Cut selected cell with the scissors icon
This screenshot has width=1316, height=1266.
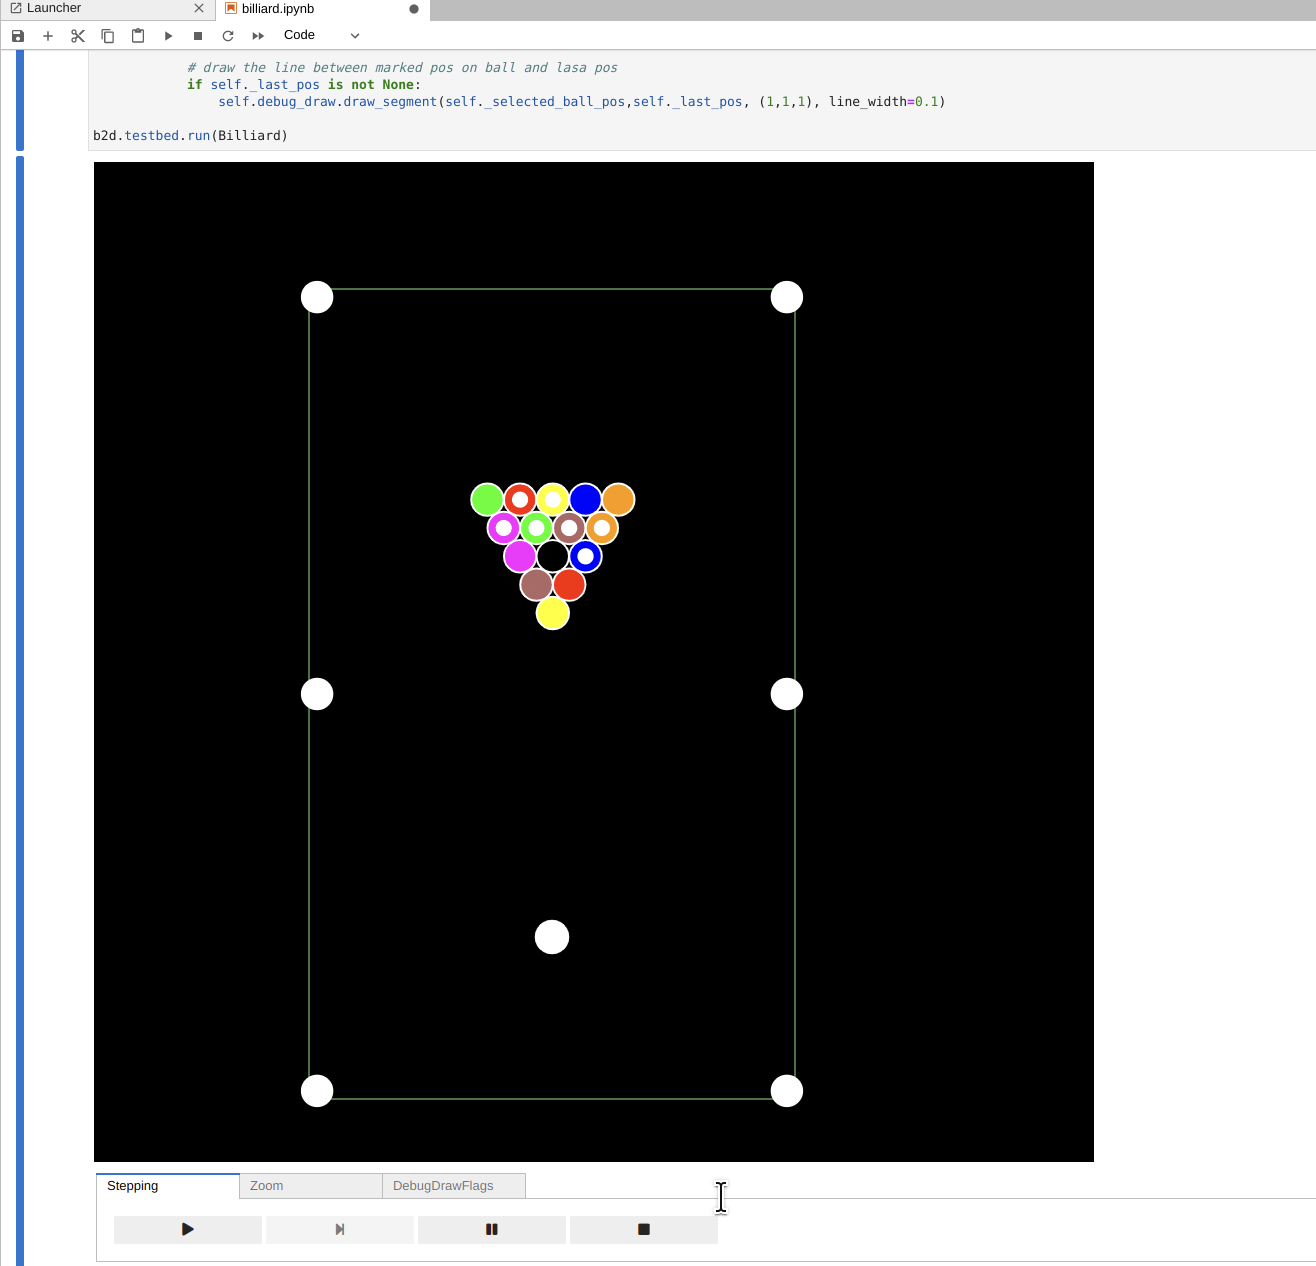pos(78,36)
